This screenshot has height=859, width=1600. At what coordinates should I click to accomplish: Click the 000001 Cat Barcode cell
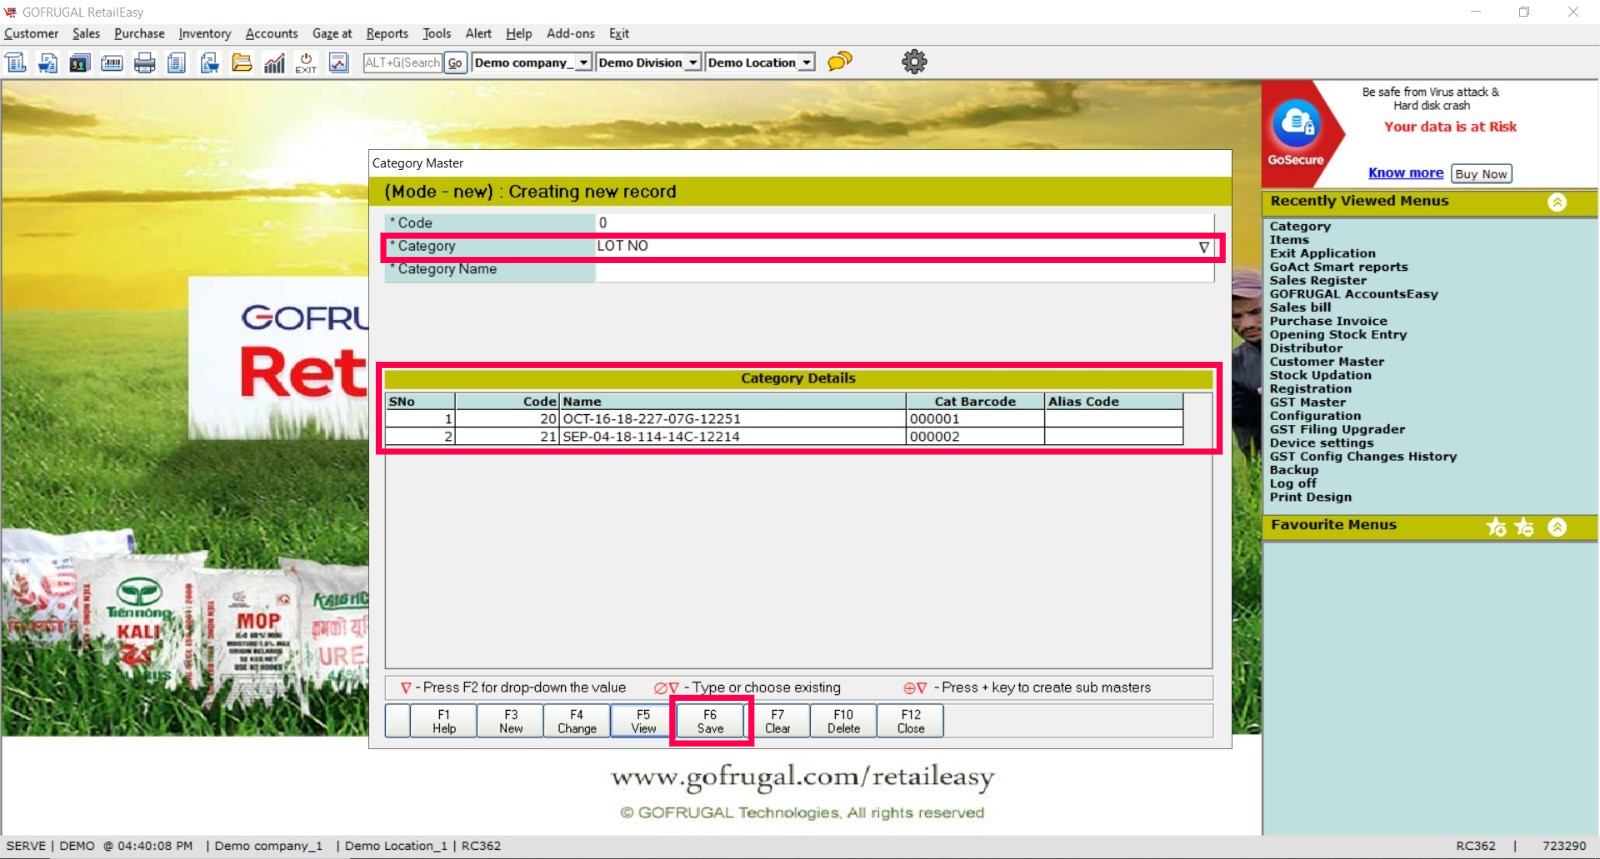(975, 419)
